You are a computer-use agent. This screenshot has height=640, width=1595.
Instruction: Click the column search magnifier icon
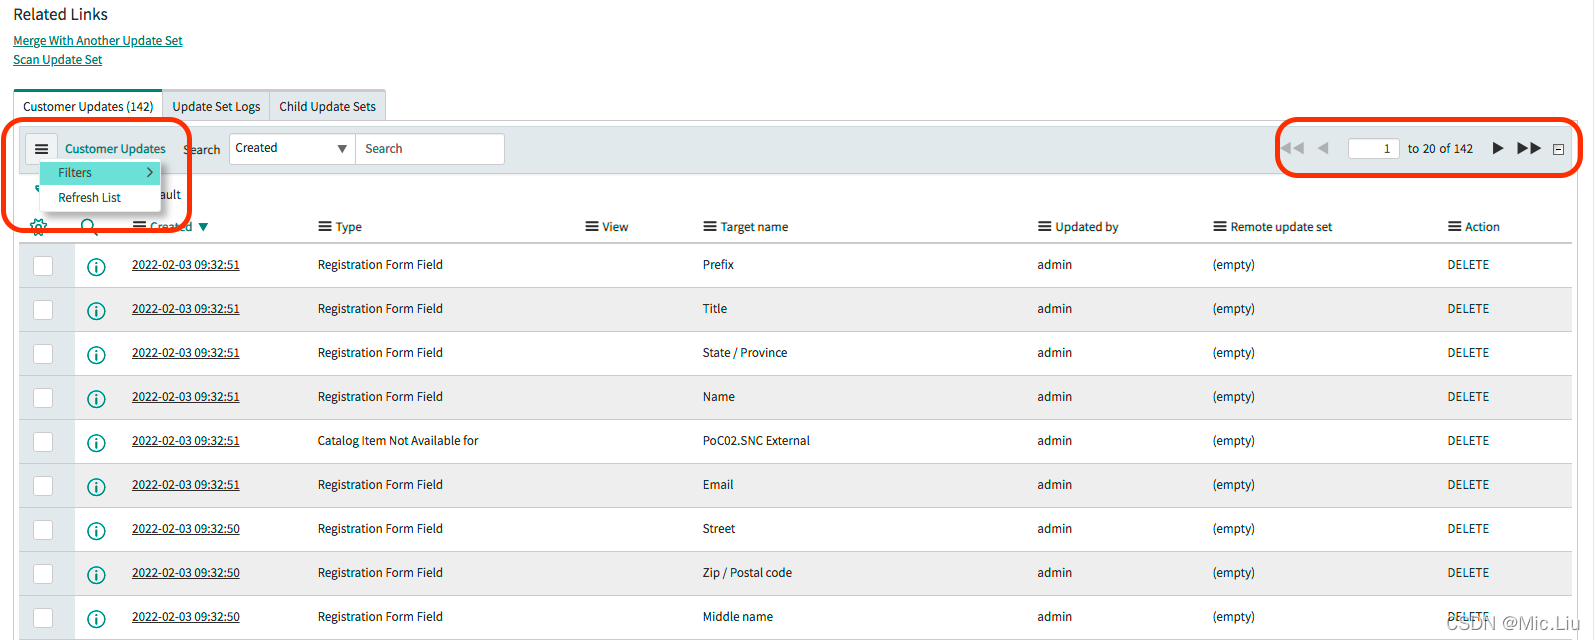(89, 227)
